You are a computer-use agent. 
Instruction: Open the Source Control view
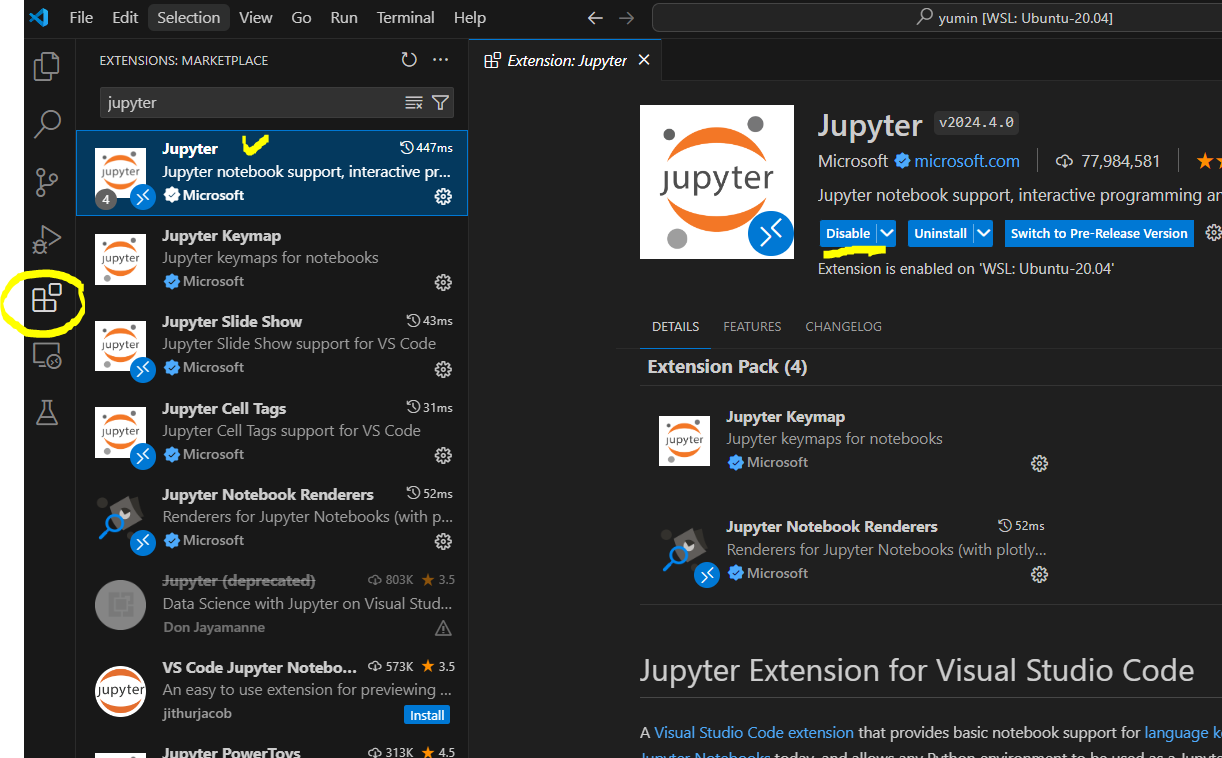[47, 182]
